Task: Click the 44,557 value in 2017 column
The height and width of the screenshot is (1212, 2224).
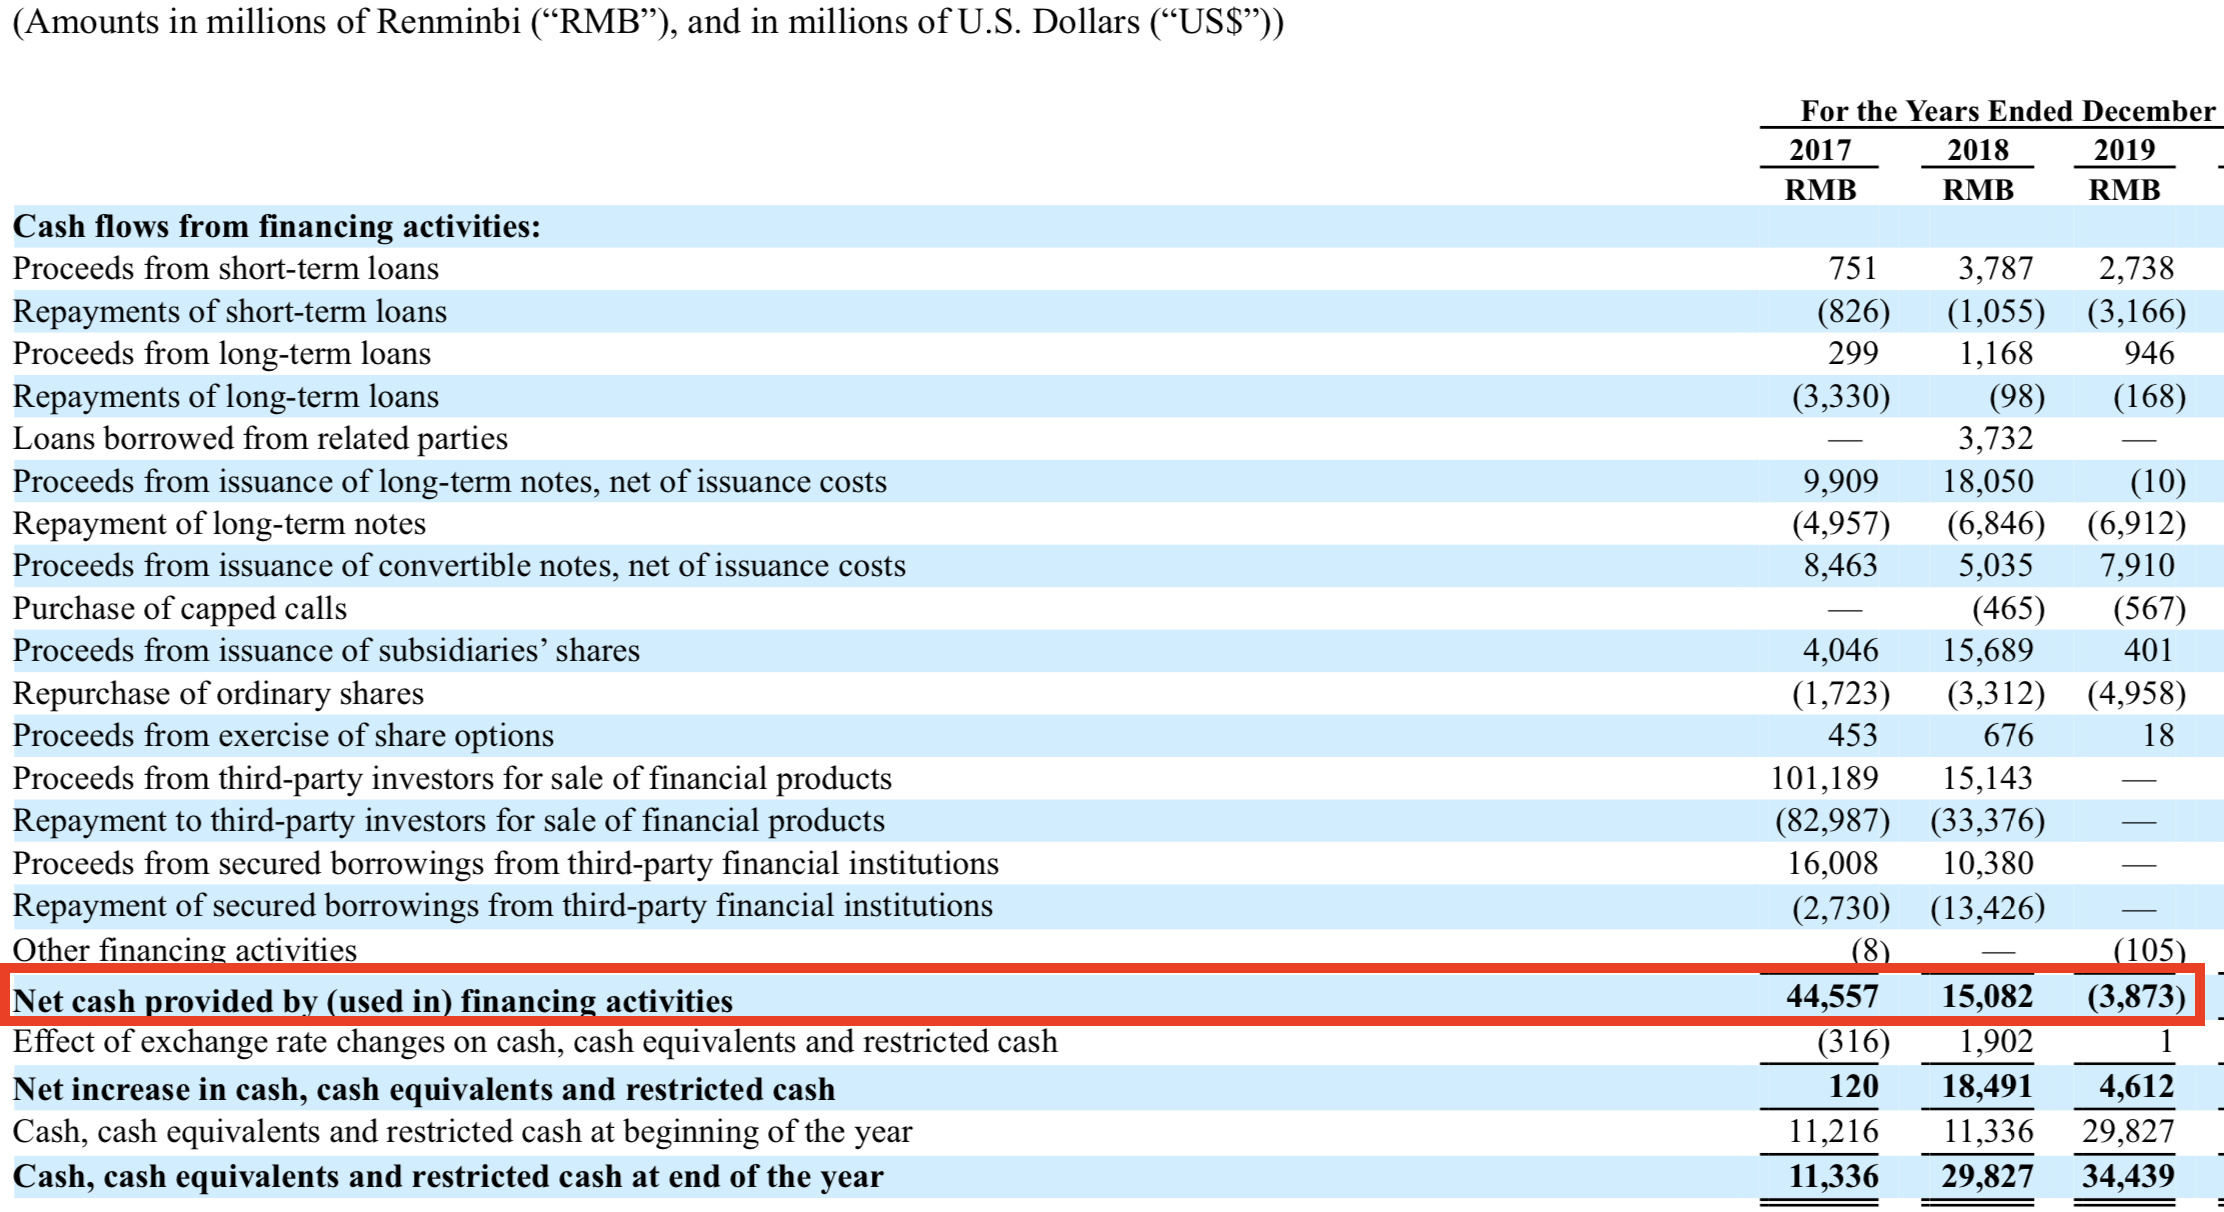Action: click(x=1832, y=996)
